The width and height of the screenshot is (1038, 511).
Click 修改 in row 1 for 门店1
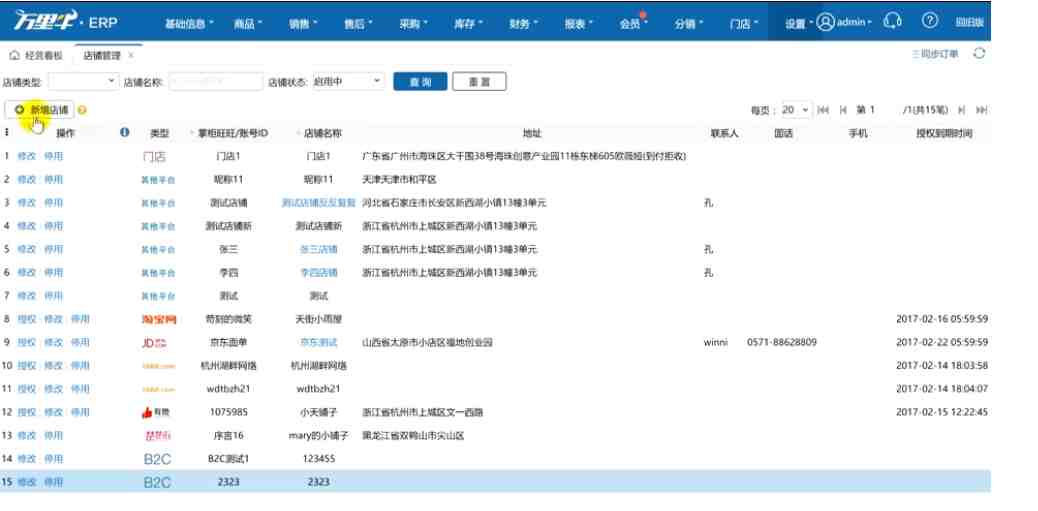26,156
